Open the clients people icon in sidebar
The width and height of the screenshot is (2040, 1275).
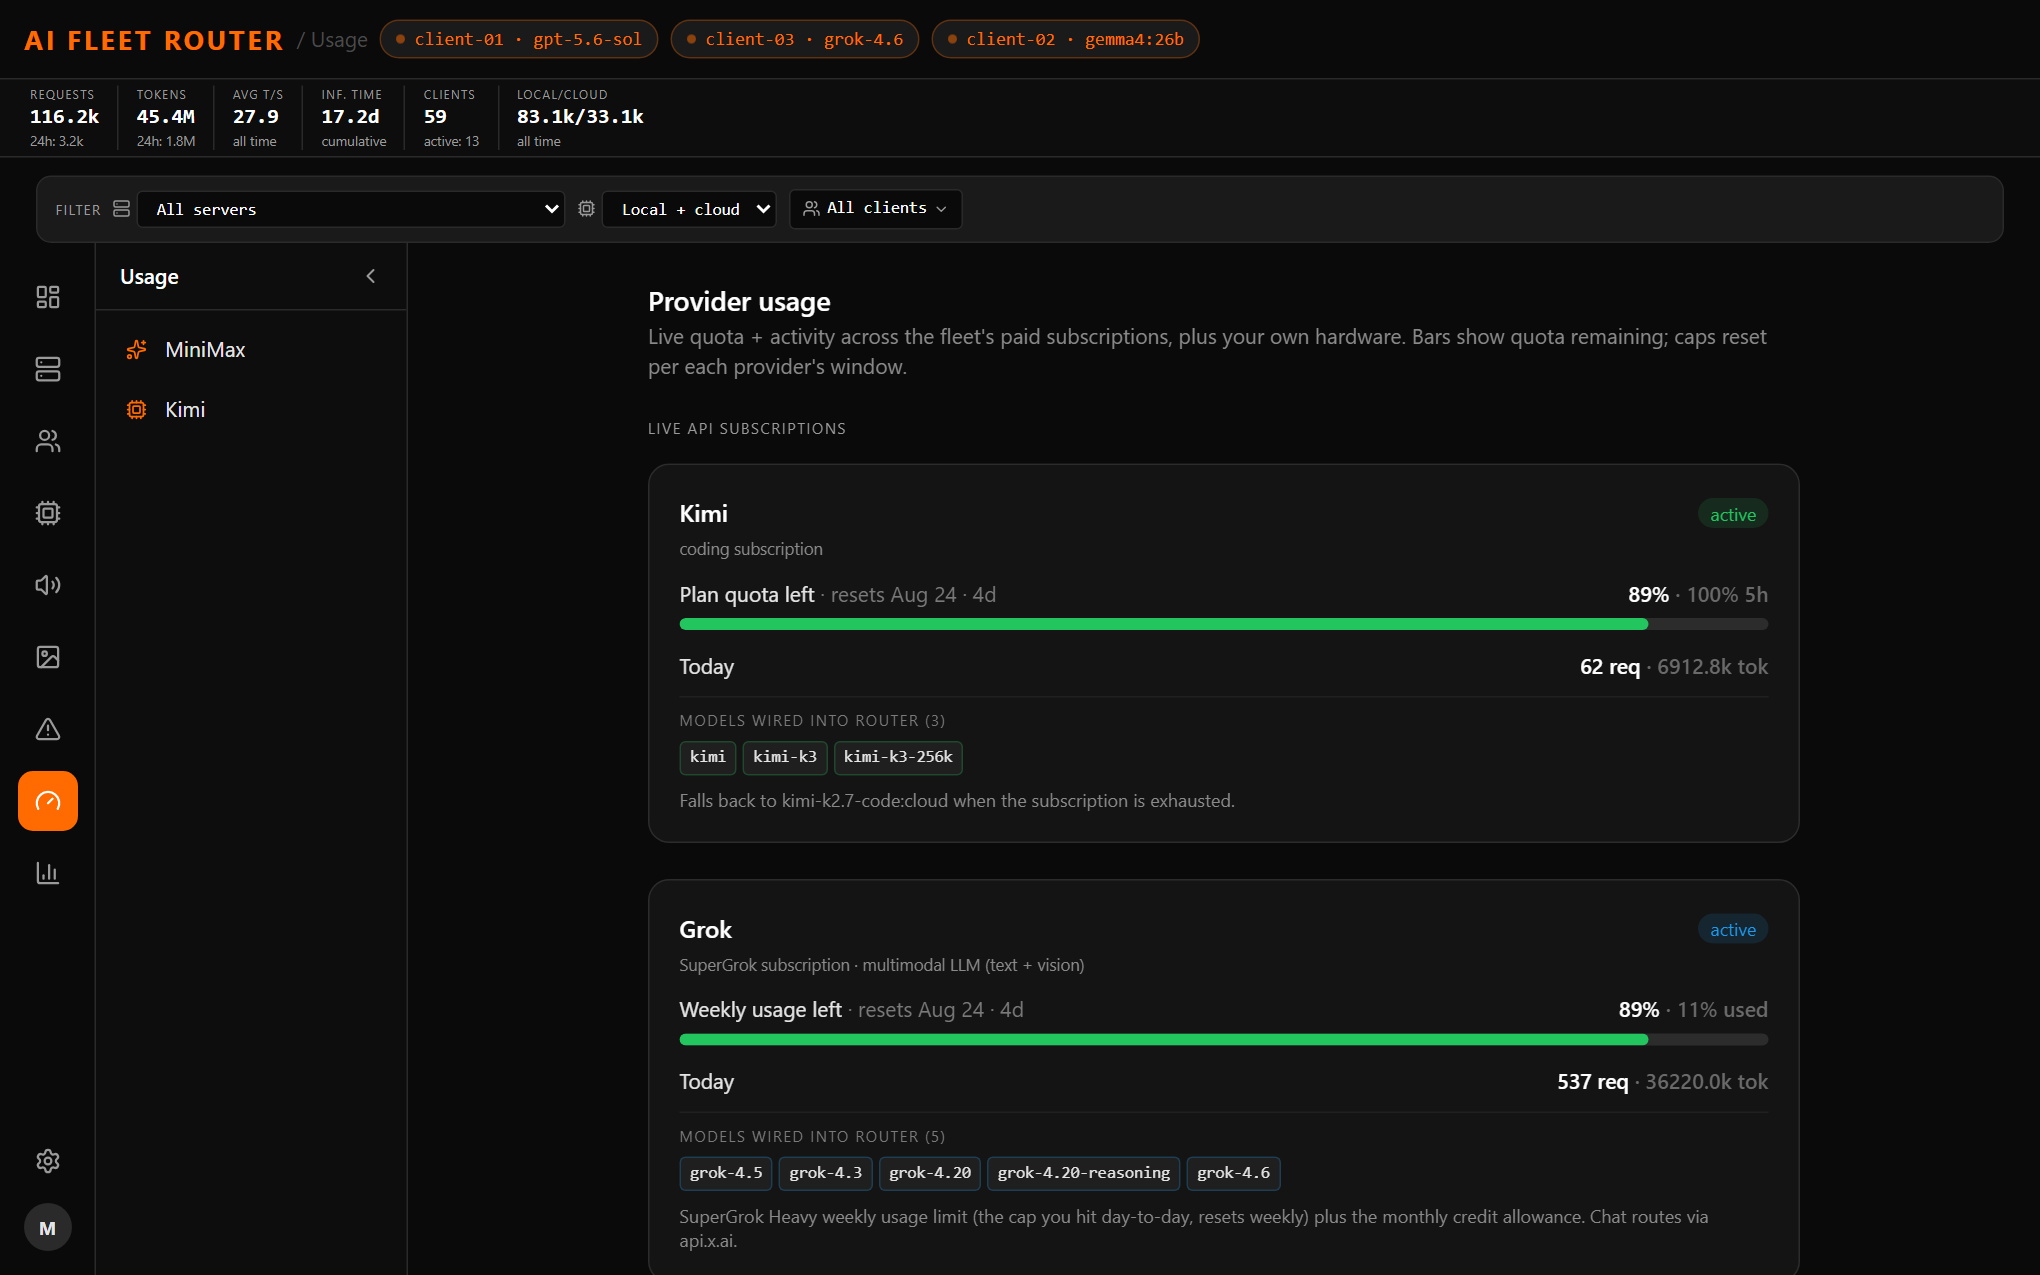point(48,441)
